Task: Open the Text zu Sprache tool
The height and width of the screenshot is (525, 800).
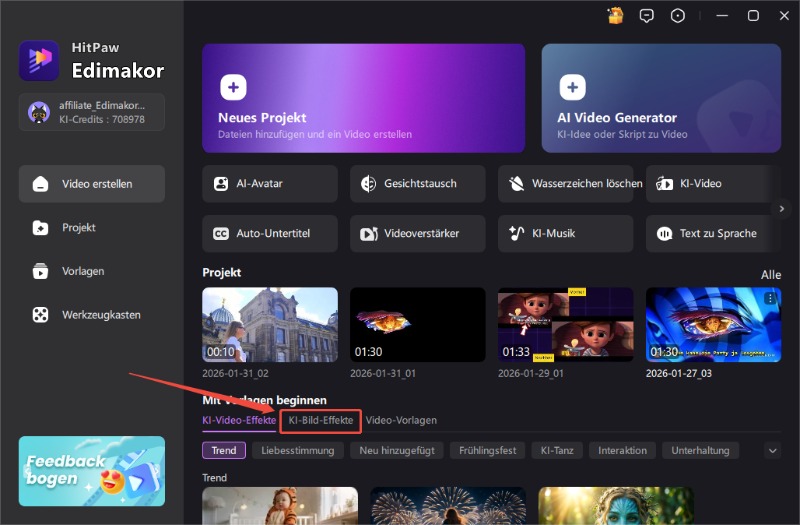Action: (x=713, y=234)
